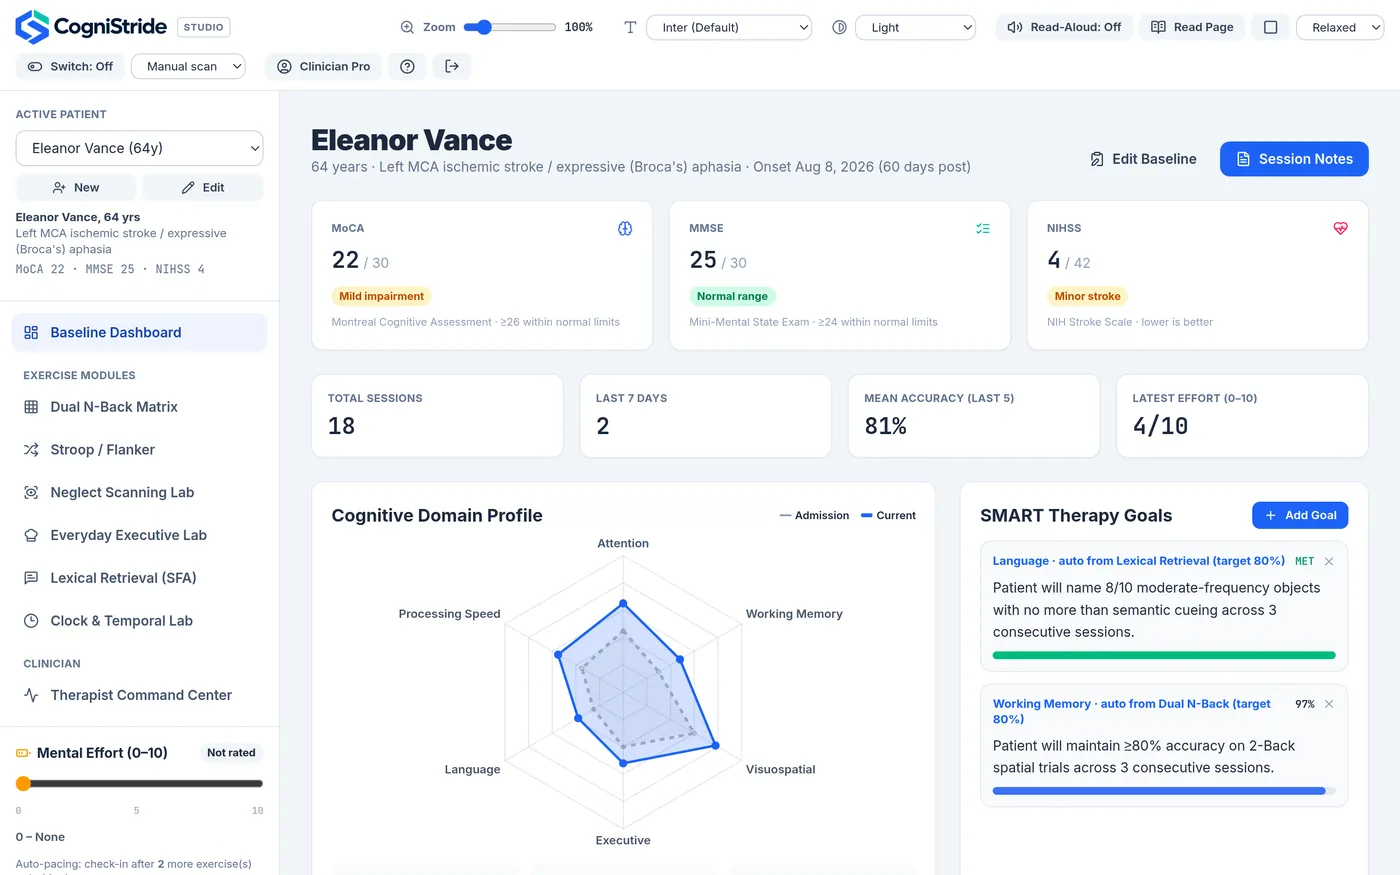Click the MoCA score card
This screenshot has width=1400, height=875.
click(482, 275)
